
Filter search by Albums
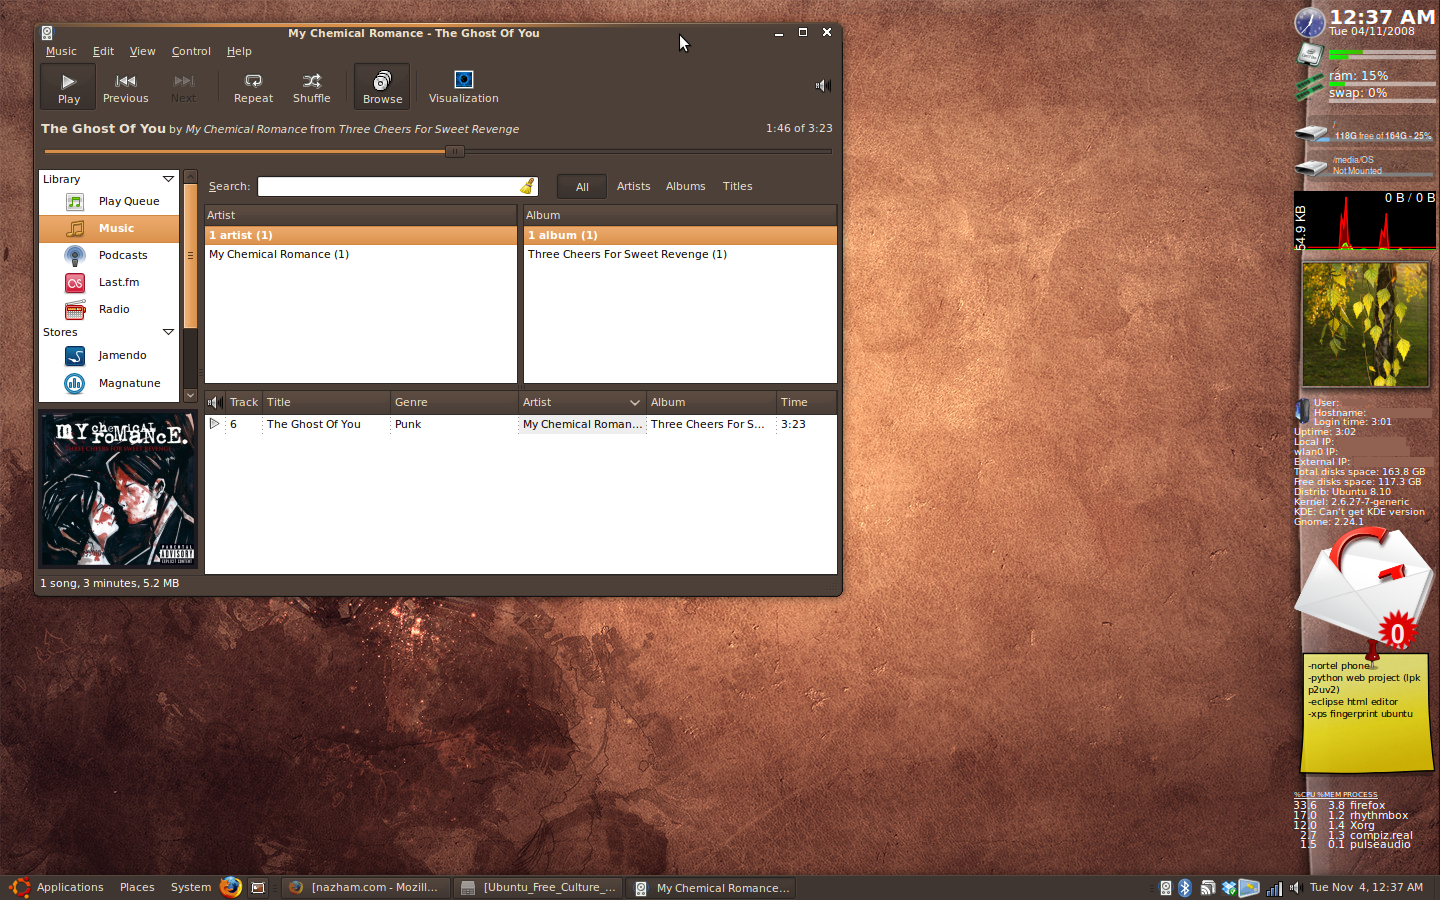click(x=685, y=187)
